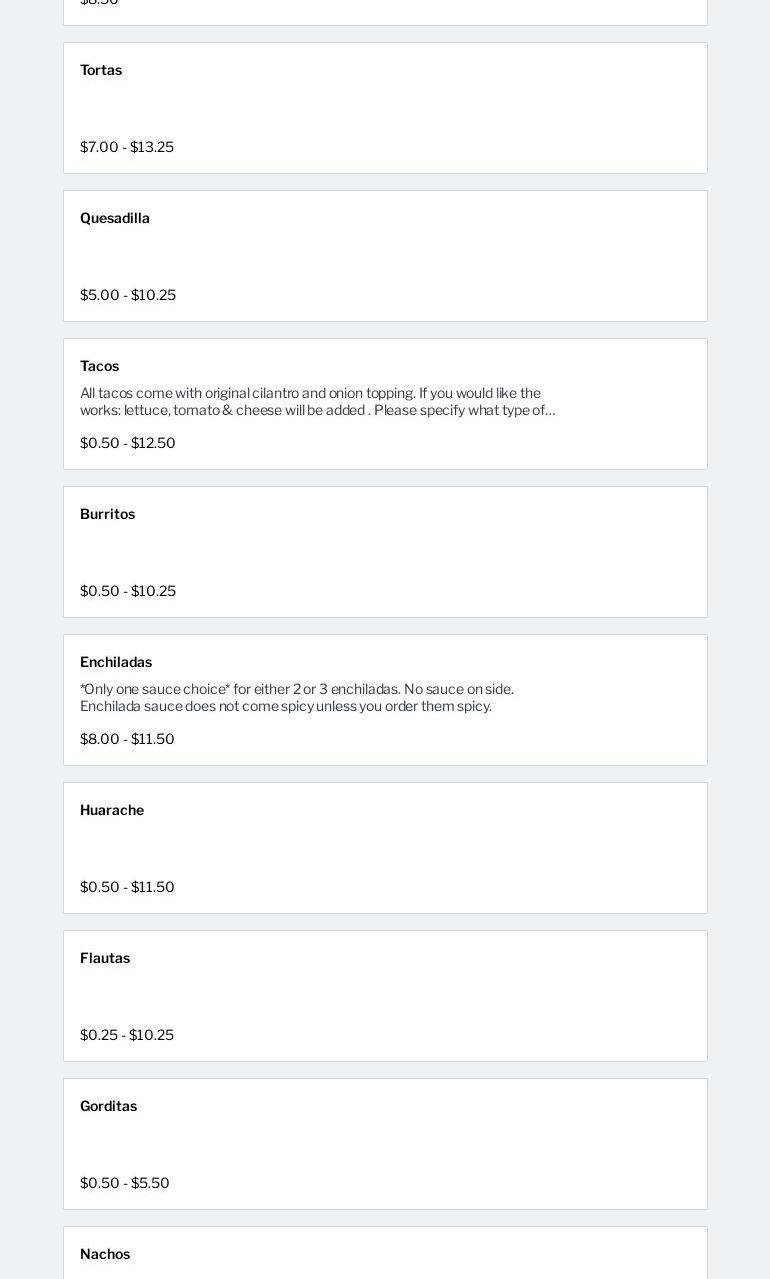Open the Tacos menu section
The height and width of the screenshot is (1279, 770).
click(100, 366)
